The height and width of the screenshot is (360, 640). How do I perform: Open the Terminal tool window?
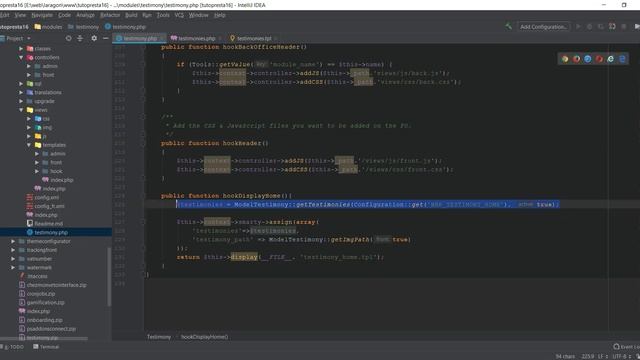pos(46,347)
